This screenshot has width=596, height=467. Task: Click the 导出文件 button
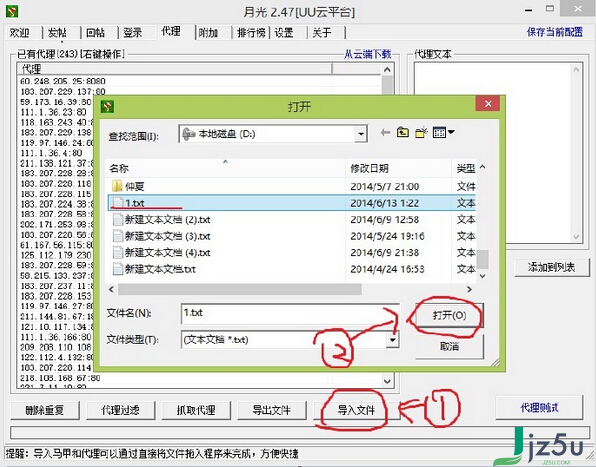[272, 410]
